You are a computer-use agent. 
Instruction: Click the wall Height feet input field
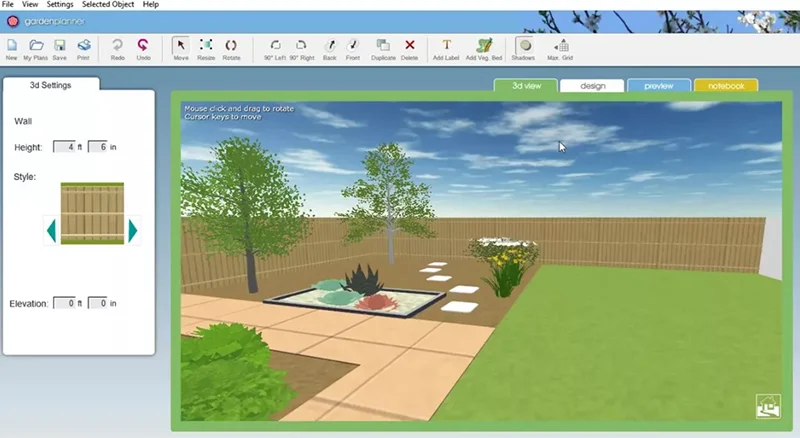pos(63,147)
